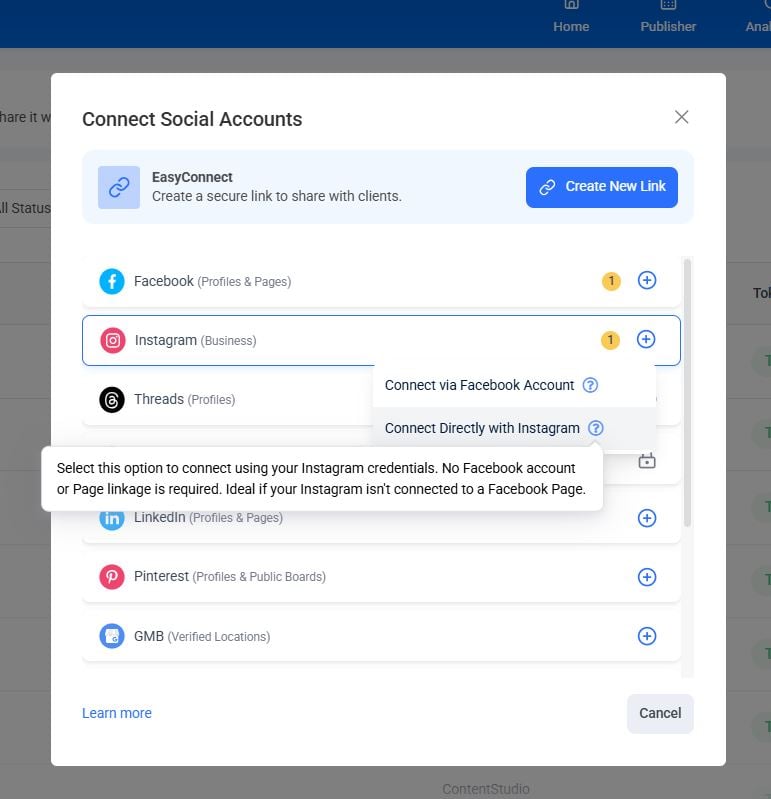This screenshot has width=771, height=799.
Task: Click the calendar icon below Threads row
Action: pyautogui.click(x=647, y=461)
